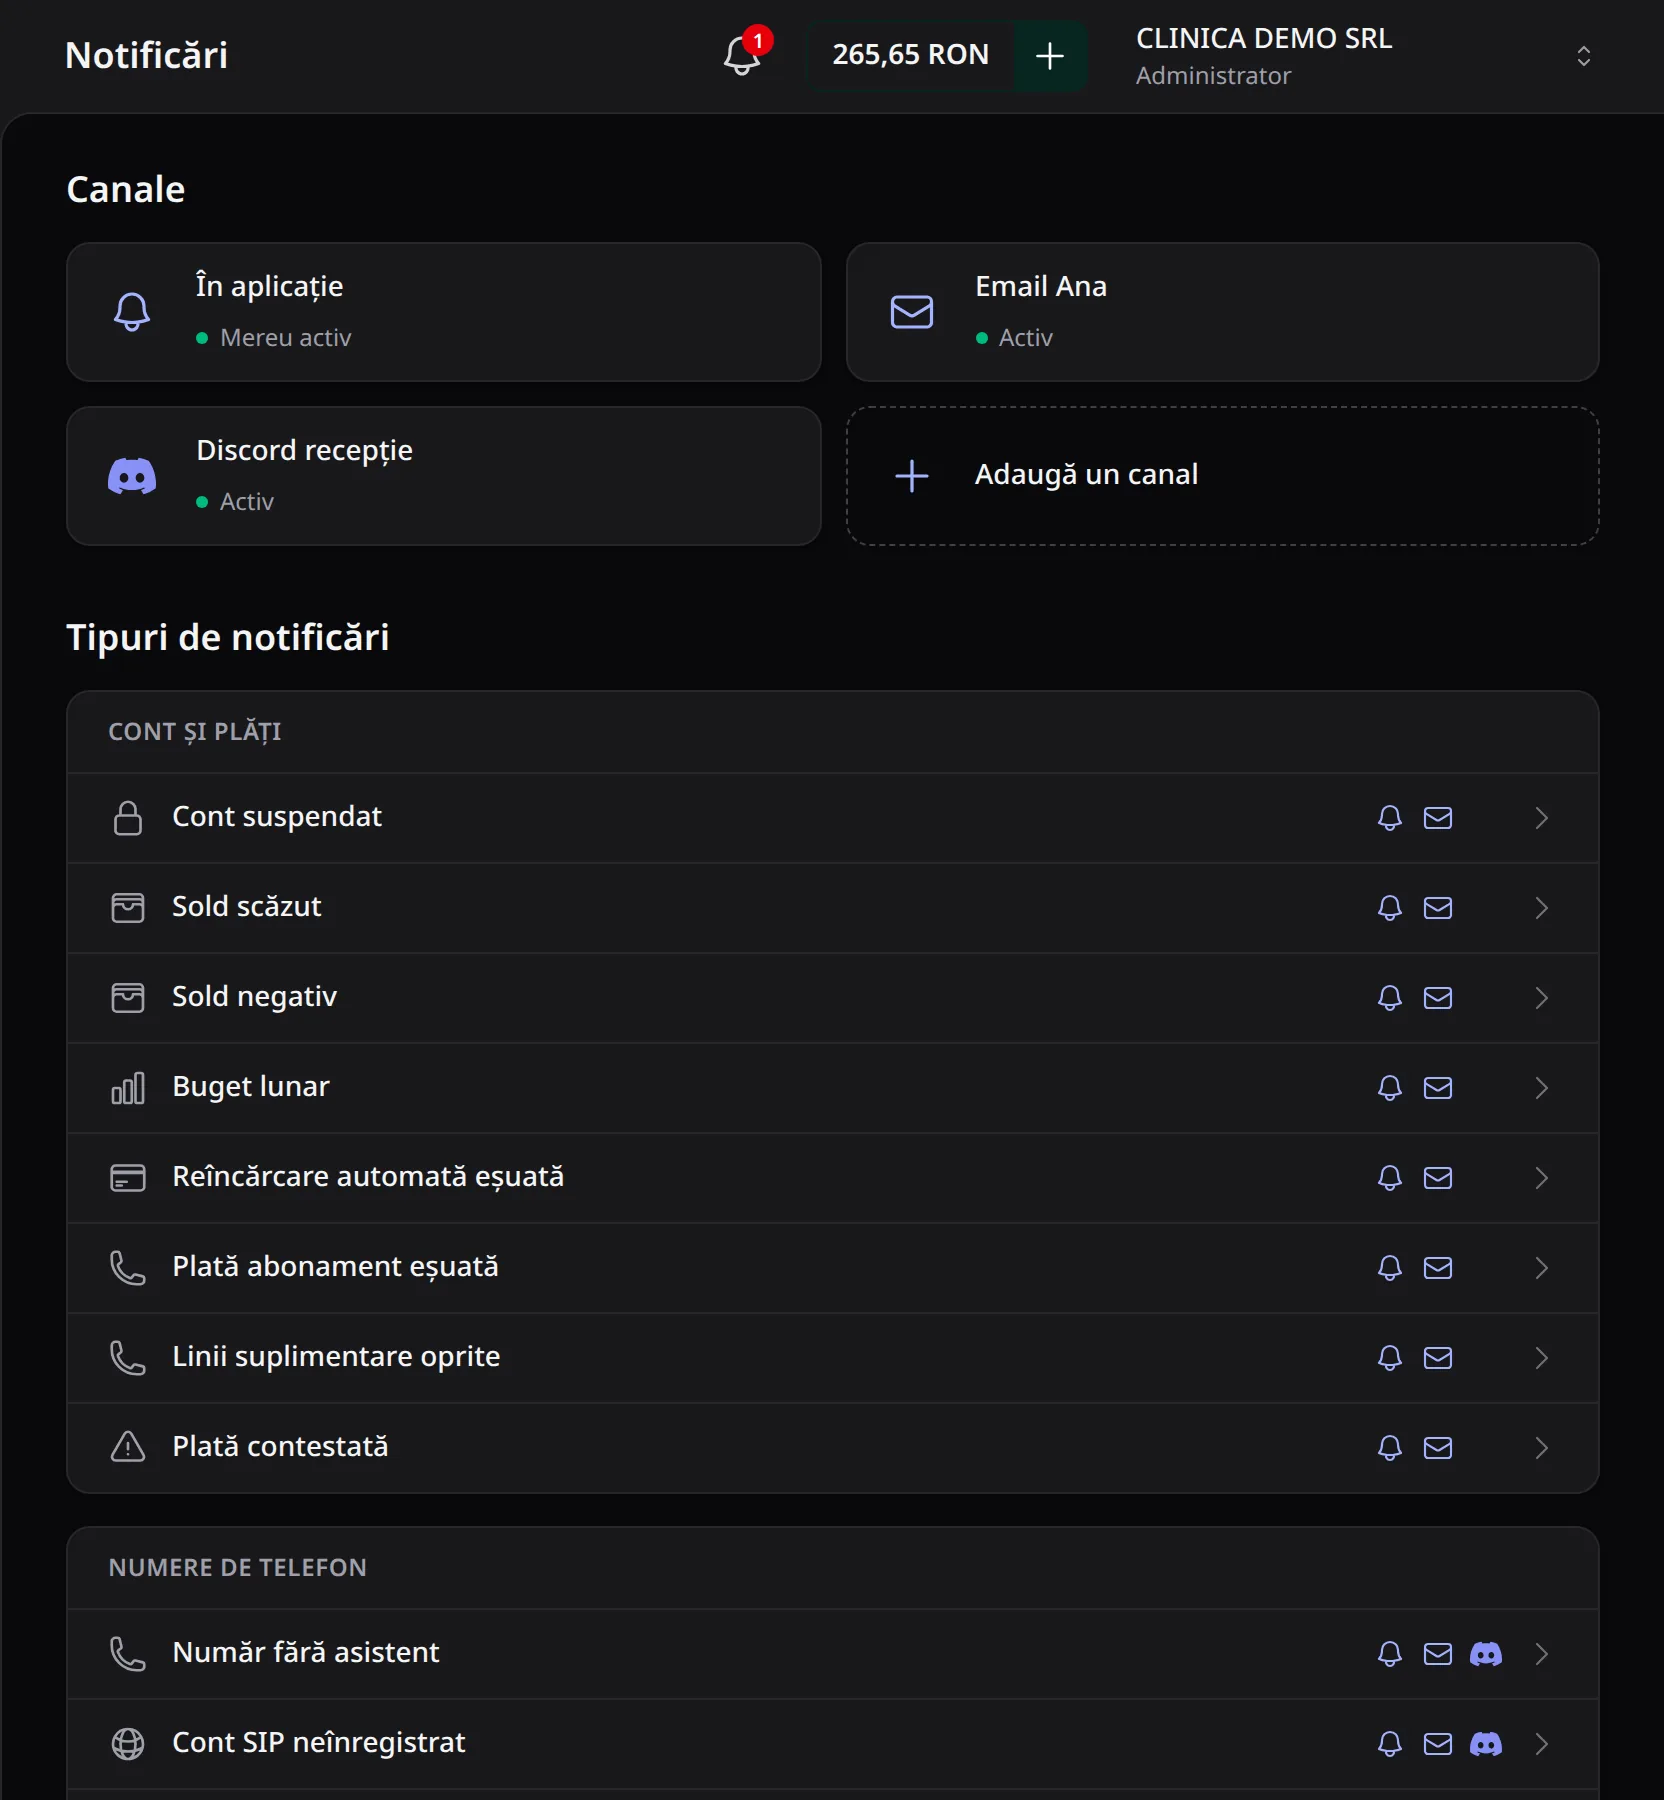Viewport: 1664px width, 1800px height.
Task: Click the lock icon beside Cont suspendat
Action: pos(128,818)
